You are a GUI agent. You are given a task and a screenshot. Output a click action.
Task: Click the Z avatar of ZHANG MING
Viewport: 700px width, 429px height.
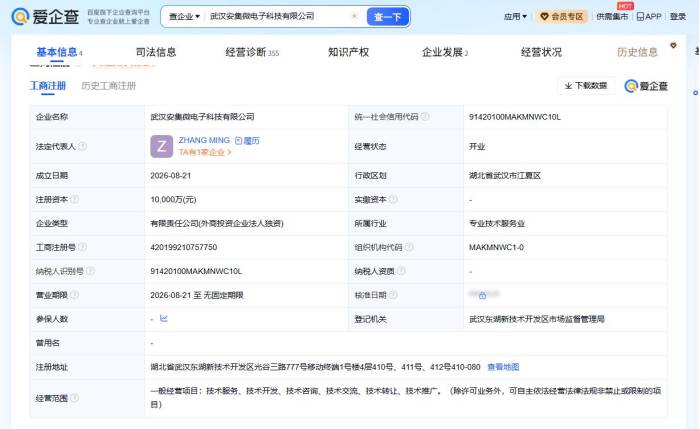tap(162, 146)
